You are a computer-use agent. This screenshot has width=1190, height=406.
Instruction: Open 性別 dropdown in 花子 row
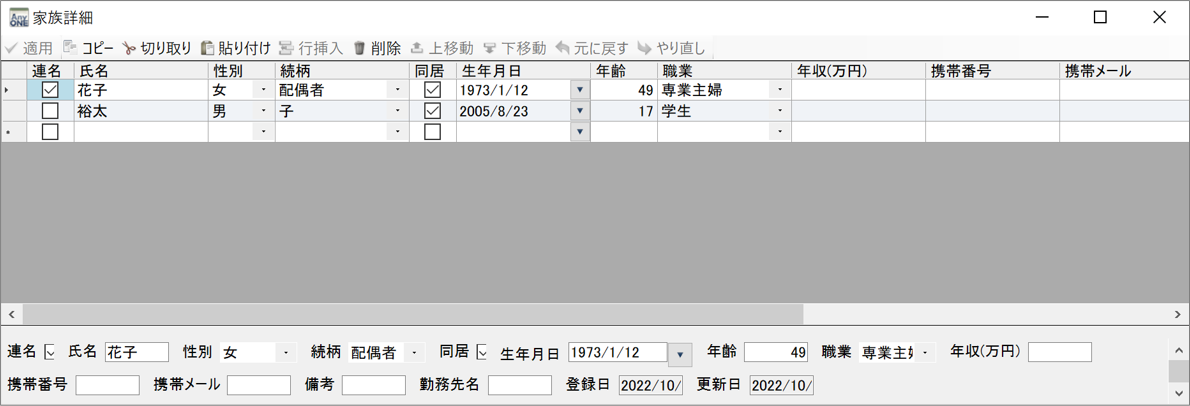pos(263,90)
